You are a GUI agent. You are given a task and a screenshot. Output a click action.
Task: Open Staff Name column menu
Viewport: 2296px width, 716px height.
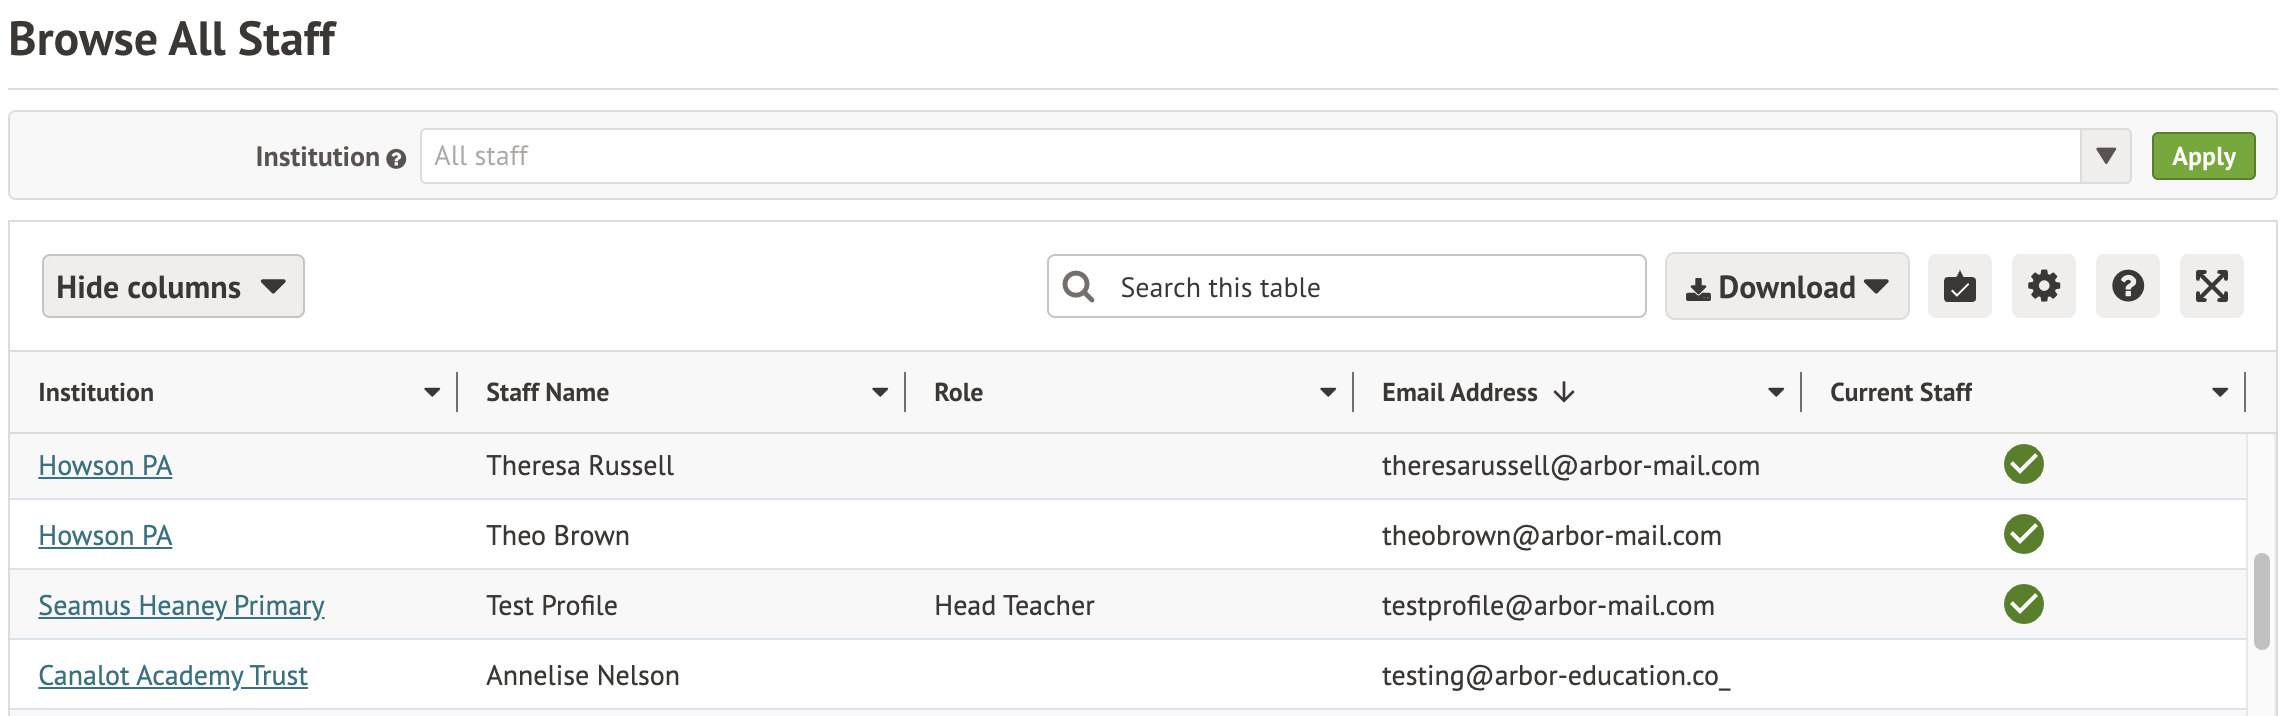coord(879,393)
